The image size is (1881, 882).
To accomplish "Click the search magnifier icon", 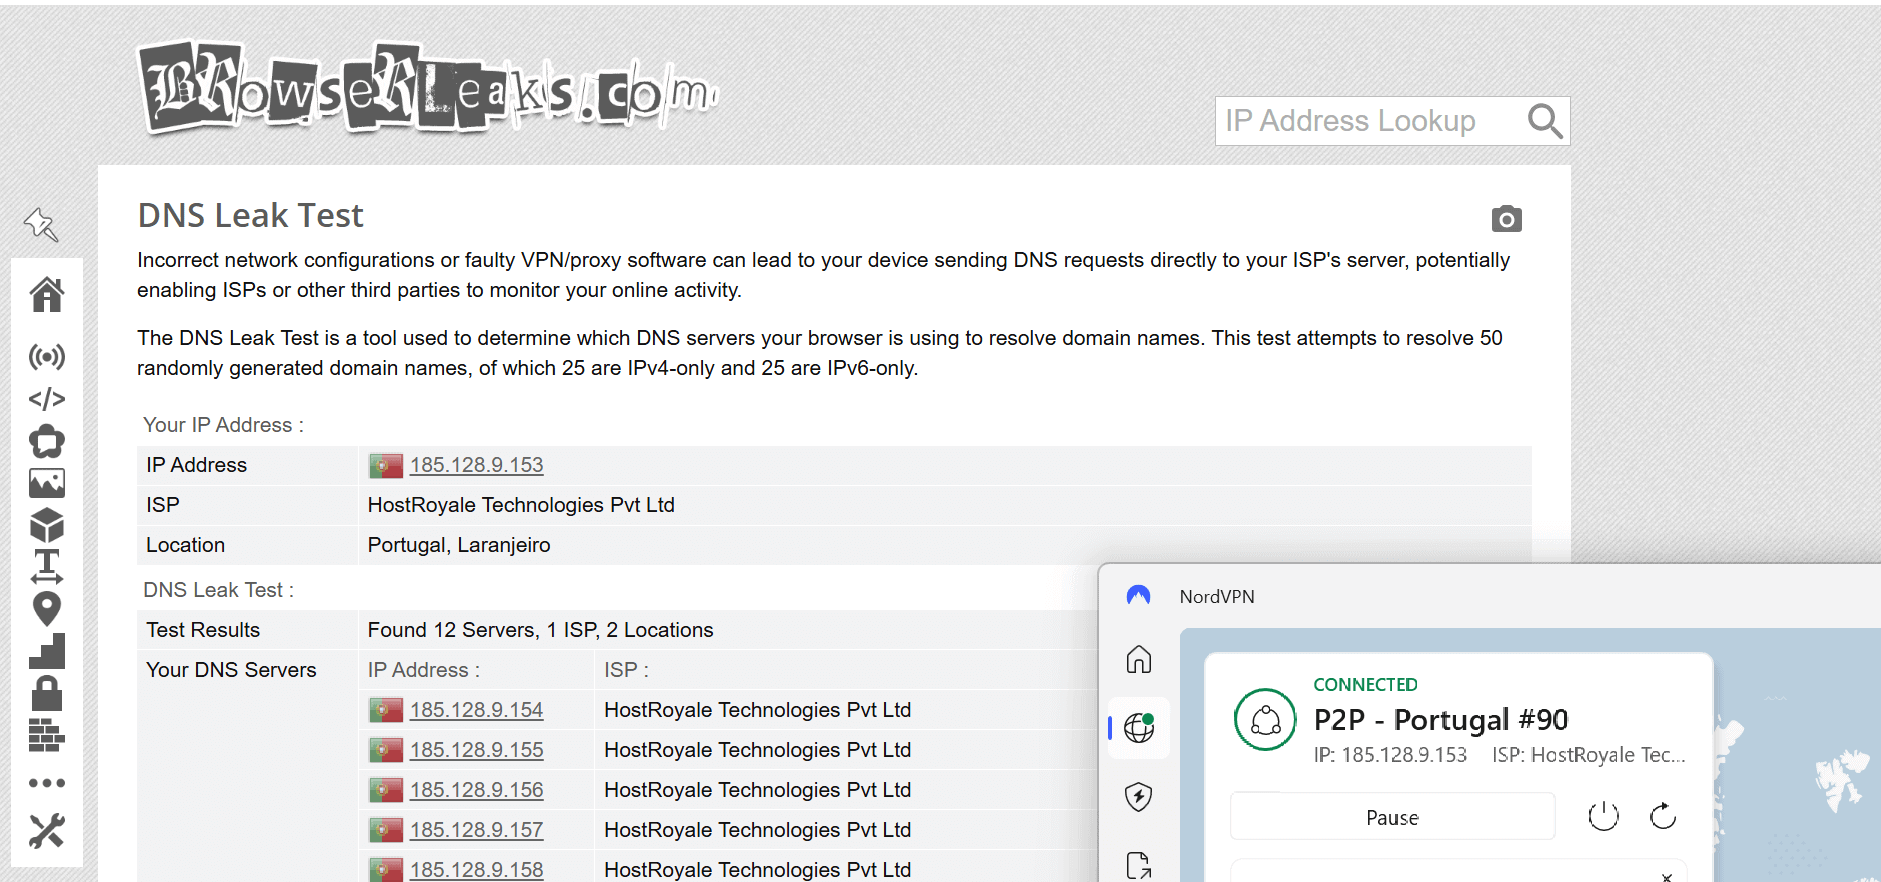I will 1544,121.
